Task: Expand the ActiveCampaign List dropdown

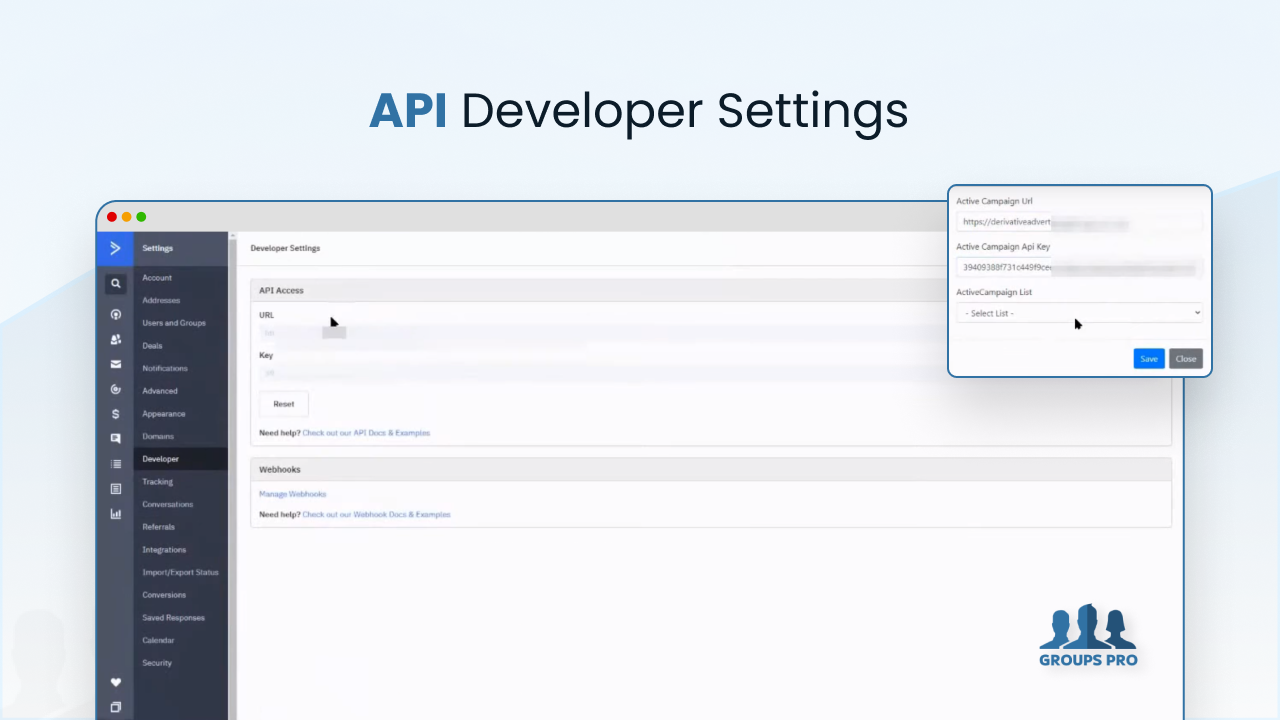Action: [1079, 313]
